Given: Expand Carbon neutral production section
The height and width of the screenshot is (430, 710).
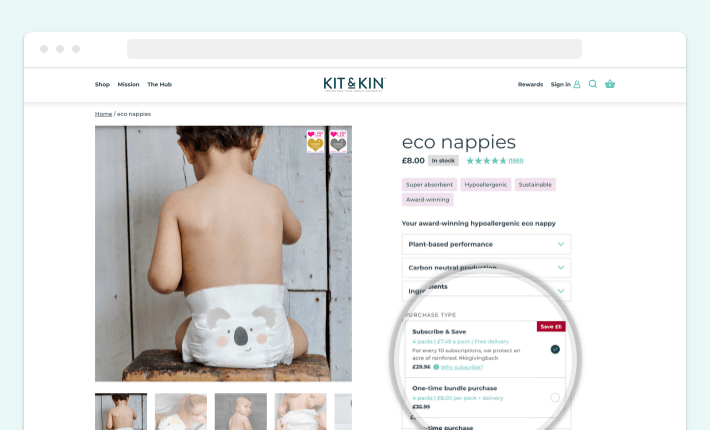Looking at the screenshot, I should pos(486,268).
